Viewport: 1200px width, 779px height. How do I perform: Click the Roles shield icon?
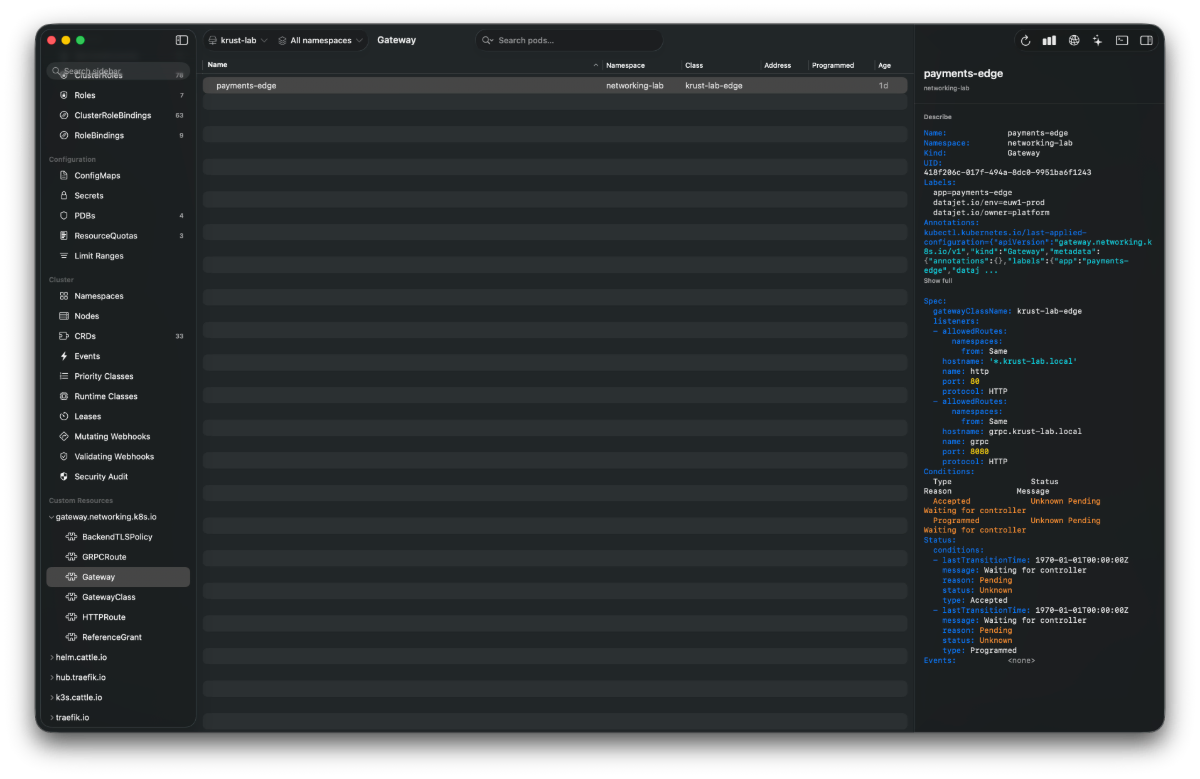point(64,95)
